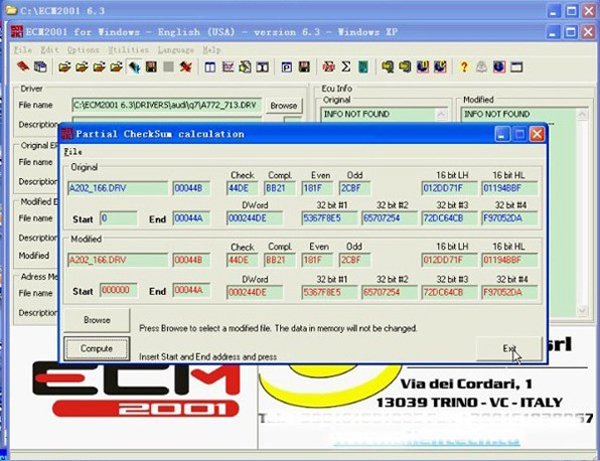Open the Options menu
Screen dimensions: 600x461
(x=83, y=50)
